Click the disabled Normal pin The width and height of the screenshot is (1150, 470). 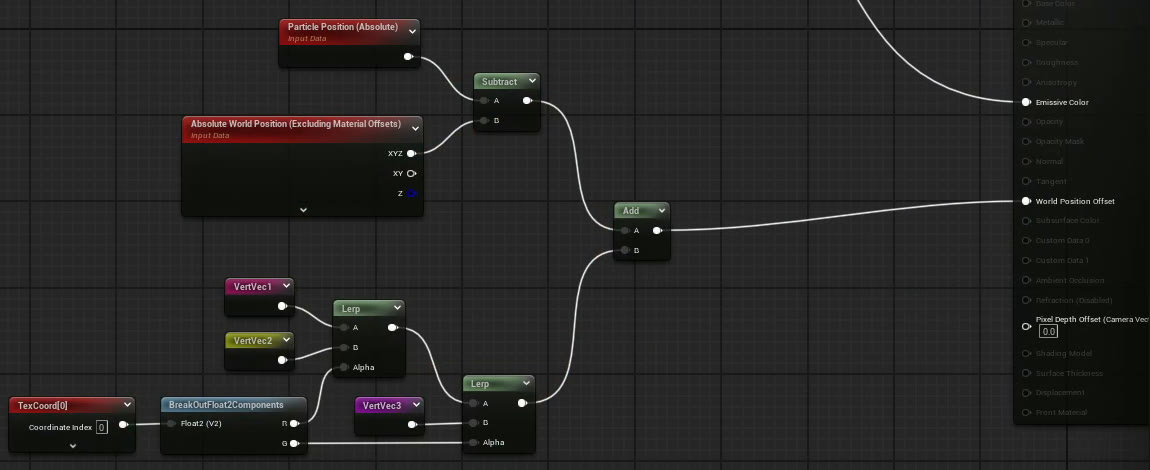pyautogui.click(x=1026, y=161)
